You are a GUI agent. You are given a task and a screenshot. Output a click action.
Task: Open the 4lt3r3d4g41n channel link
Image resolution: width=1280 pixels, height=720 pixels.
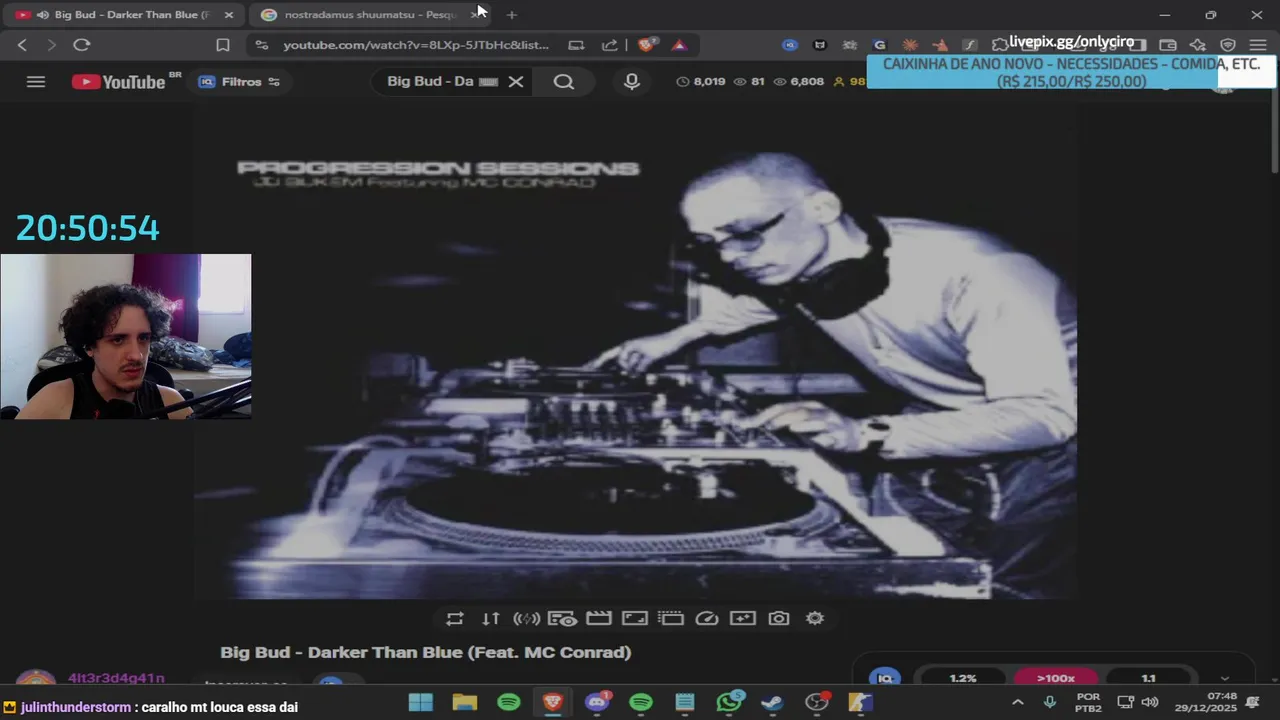(116, 679)
